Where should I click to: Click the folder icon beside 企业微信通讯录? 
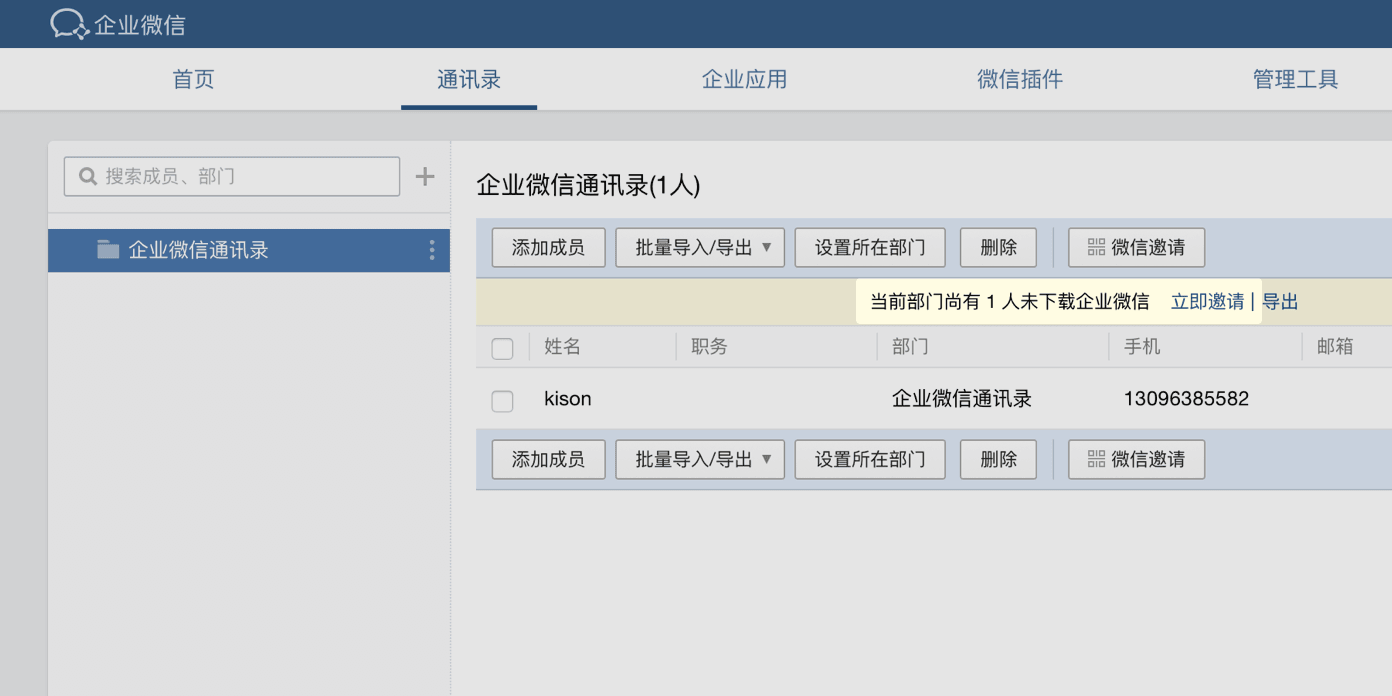pyautogui.click(x=109, y=250)
